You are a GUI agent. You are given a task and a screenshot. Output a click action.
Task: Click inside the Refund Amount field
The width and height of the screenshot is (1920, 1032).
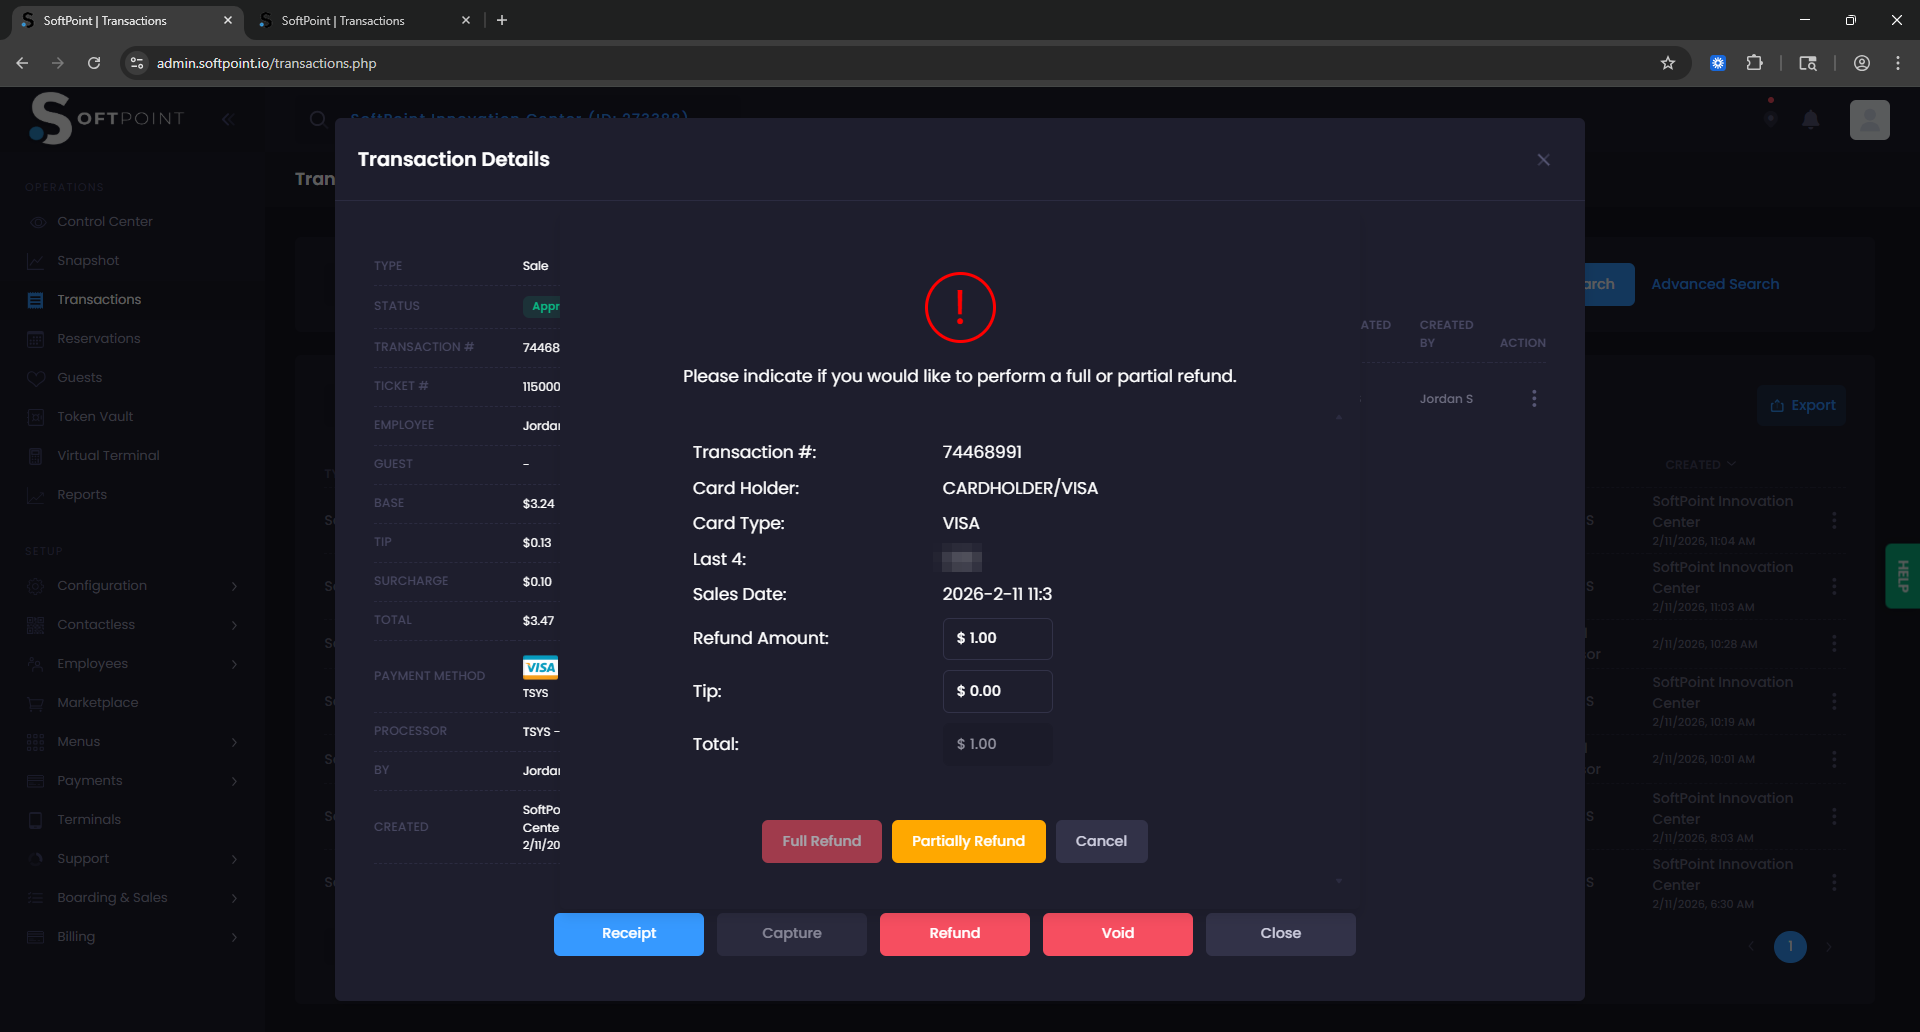[x=996, y=638]
